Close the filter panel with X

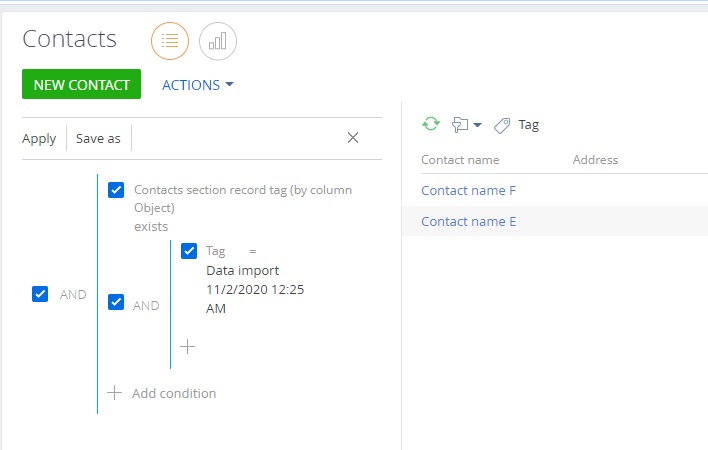[353, 138]
